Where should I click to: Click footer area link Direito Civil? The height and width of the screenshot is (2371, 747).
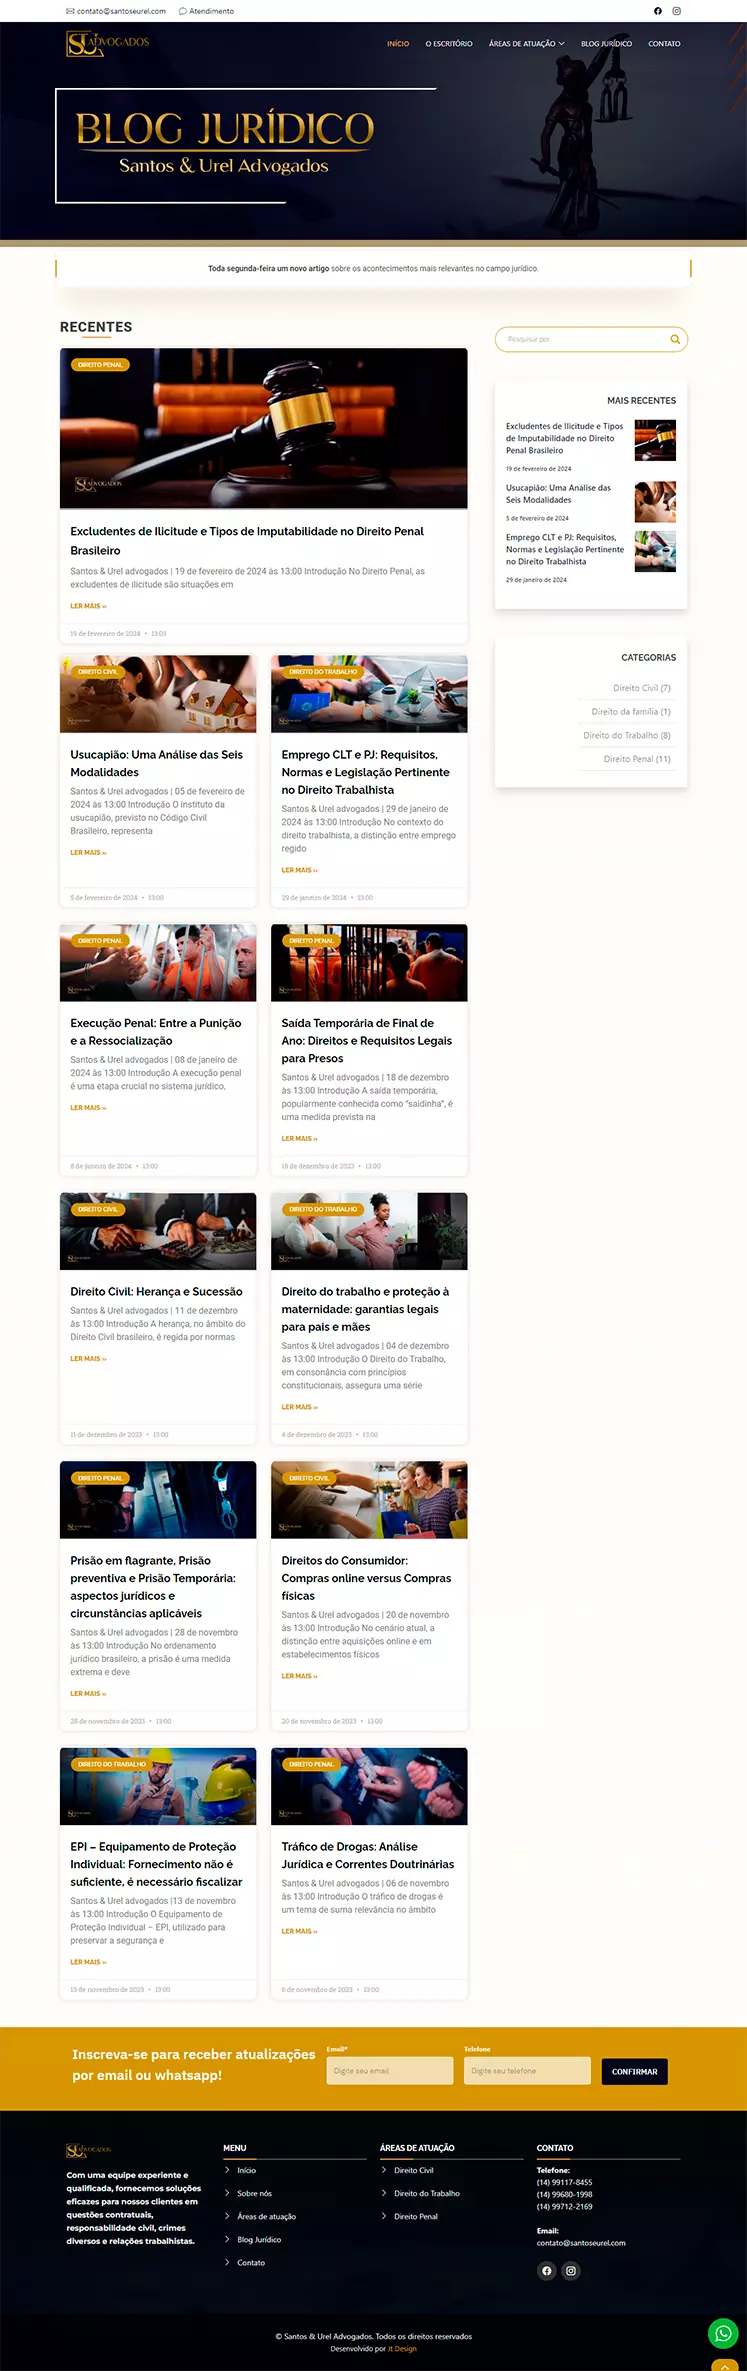point(414,2170)
